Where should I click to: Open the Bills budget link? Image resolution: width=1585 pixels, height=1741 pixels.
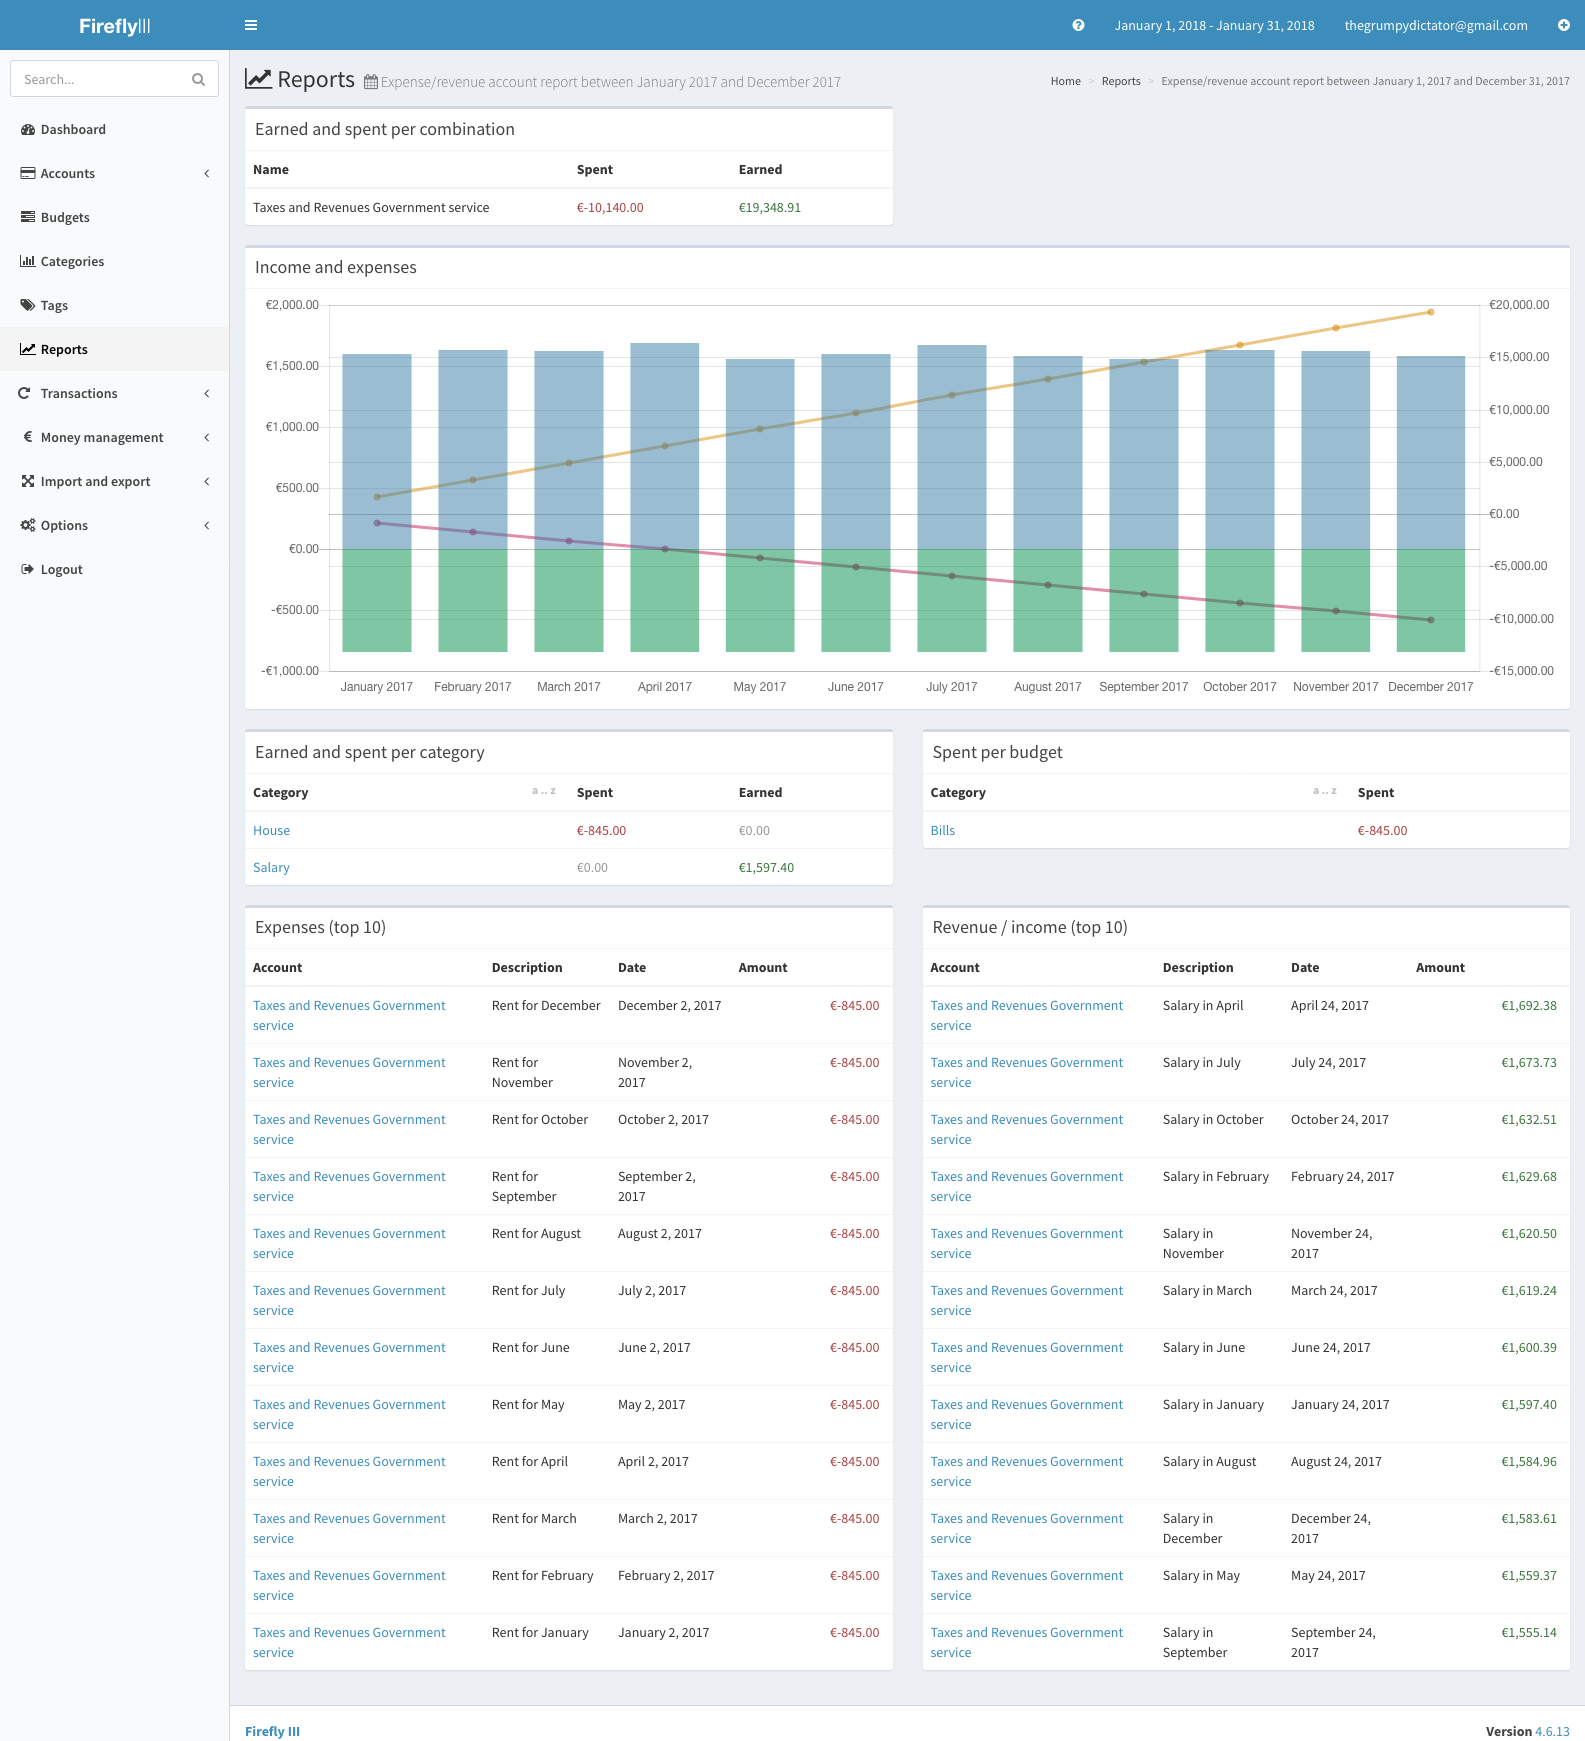[x=942, y=830]
